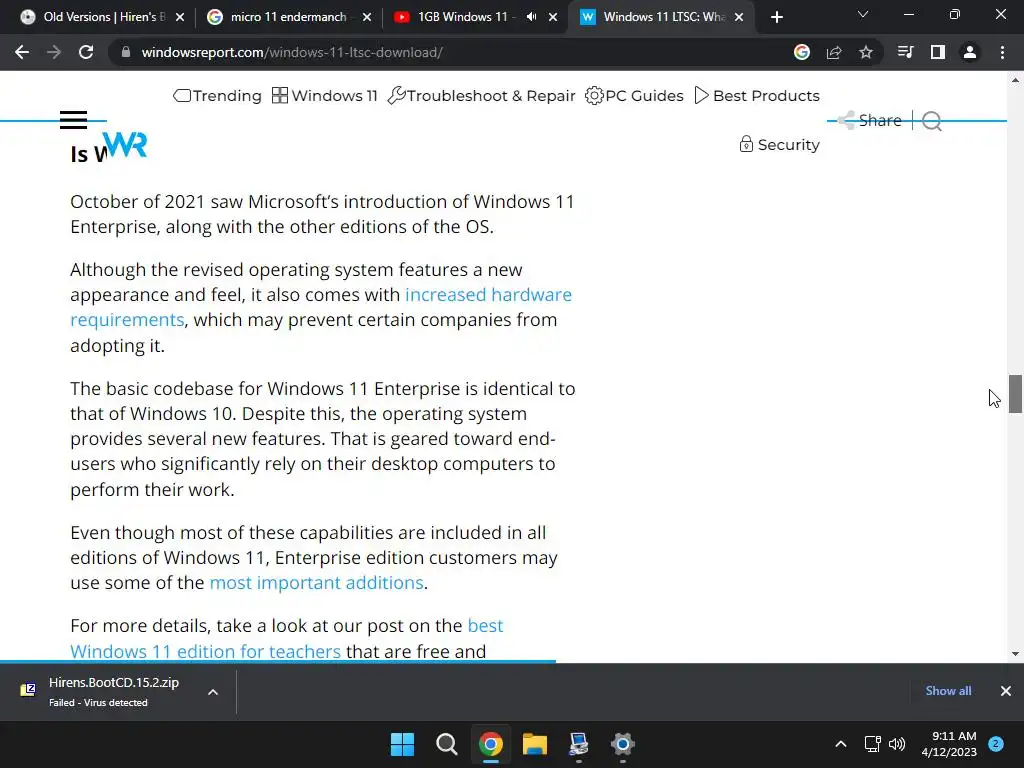1024x768 pixels.
Task: Open the Windows 11 section
Action: 325,95
